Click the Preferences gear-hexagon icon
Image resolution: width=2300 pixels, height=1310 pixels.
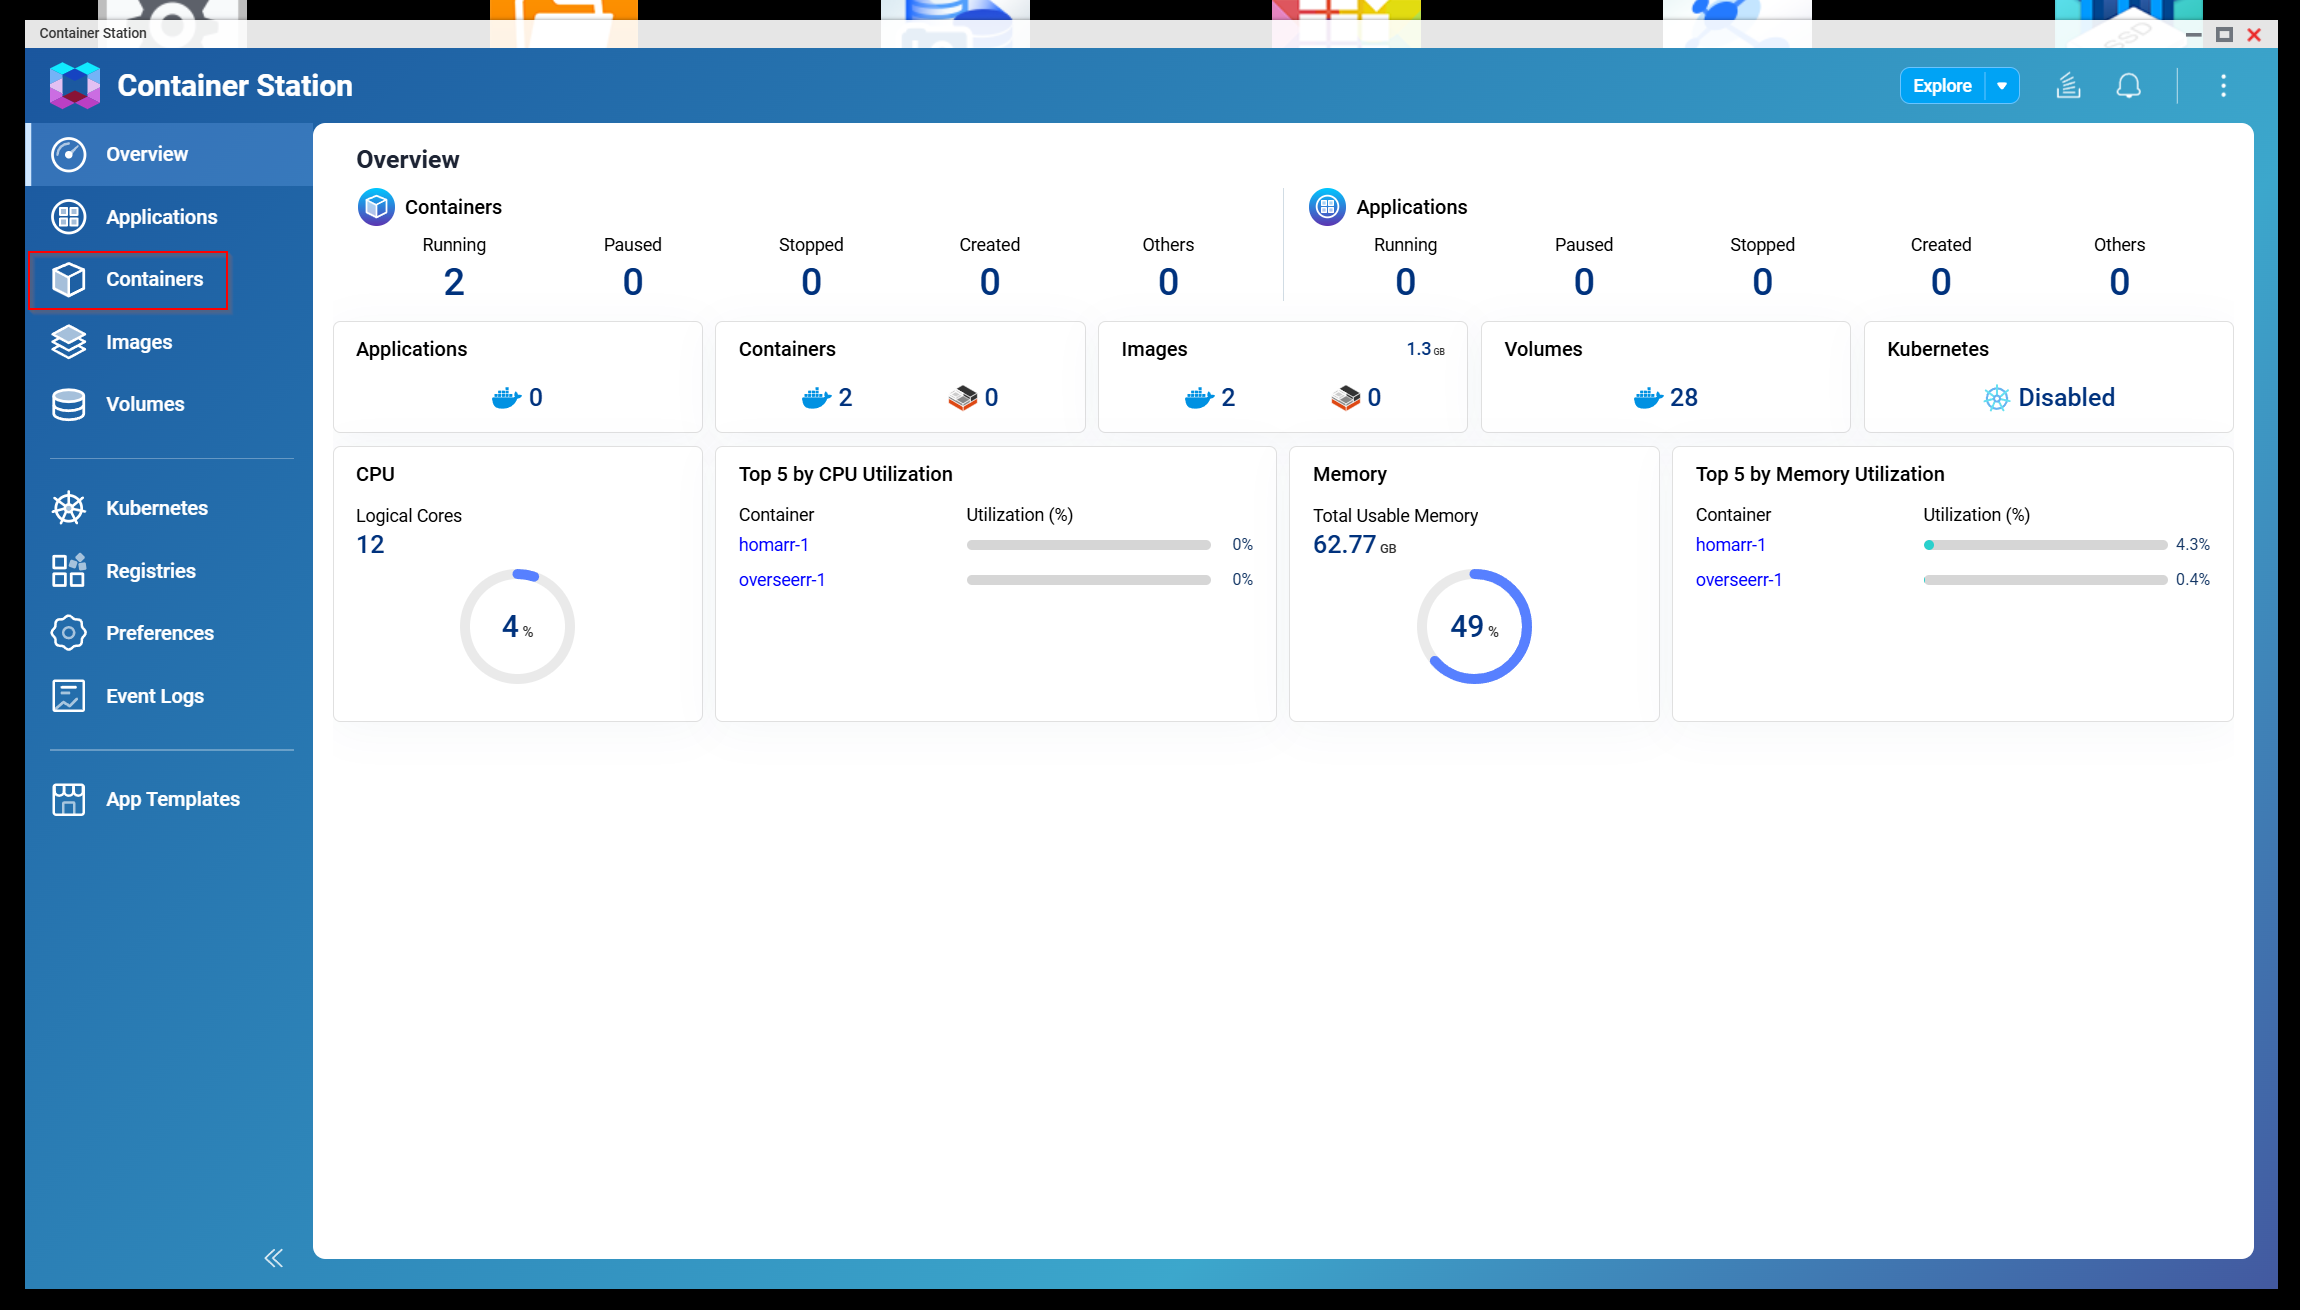click(68, 633)
